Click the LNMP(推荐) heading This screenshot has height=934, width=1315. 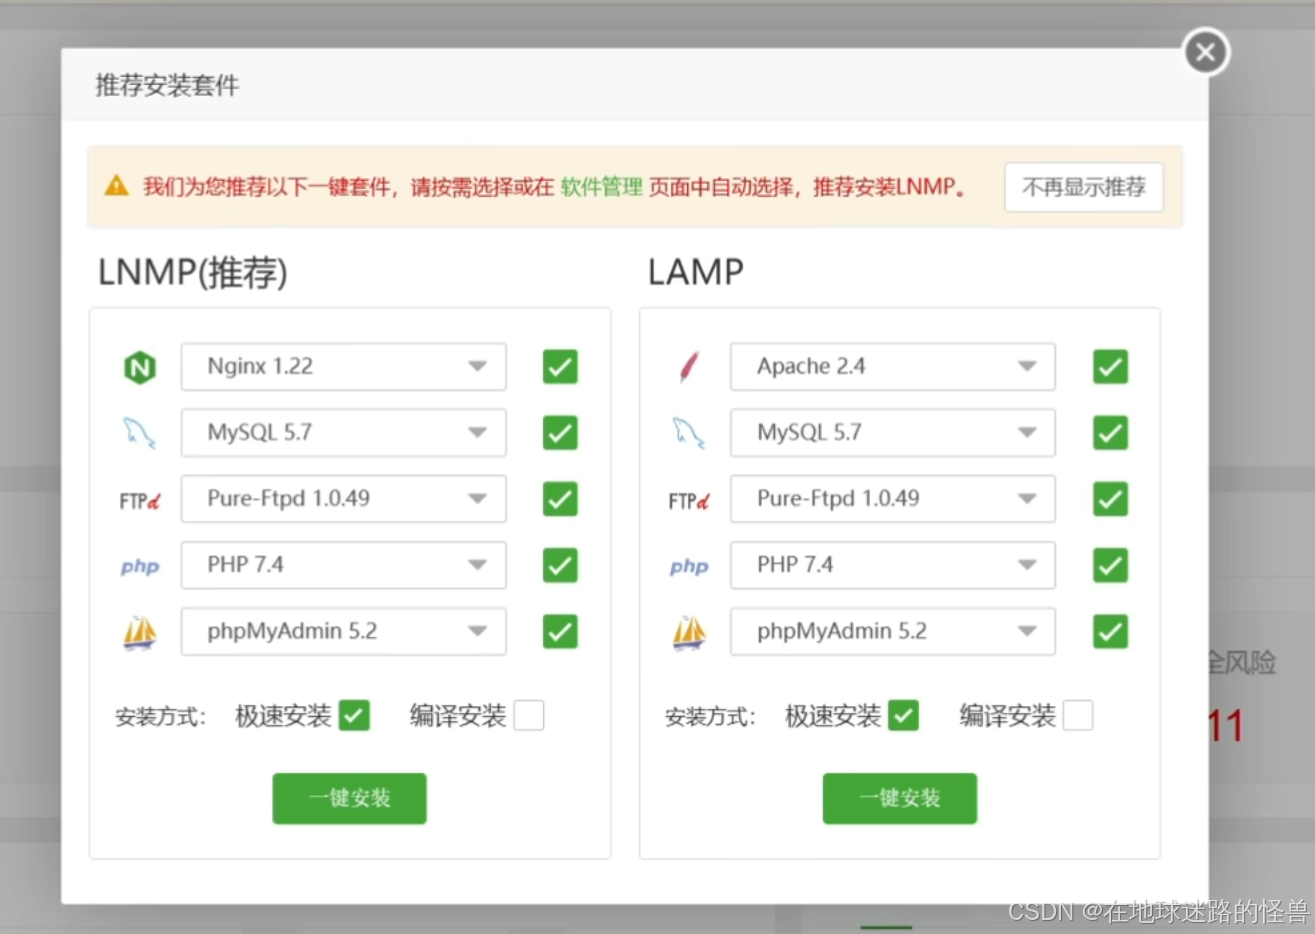coord(193,272)
